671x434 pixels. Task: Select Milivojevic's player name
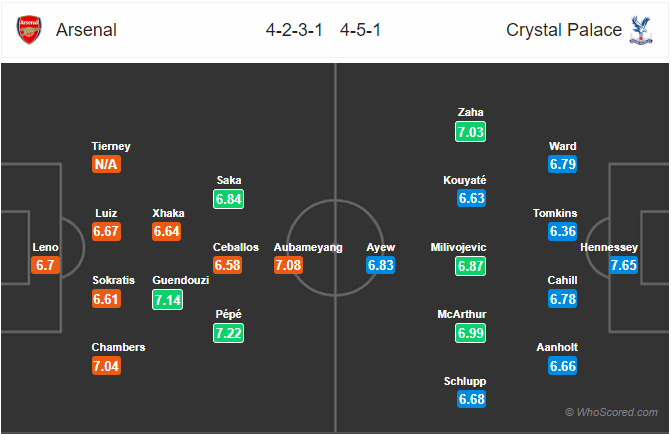coord(458,247)
